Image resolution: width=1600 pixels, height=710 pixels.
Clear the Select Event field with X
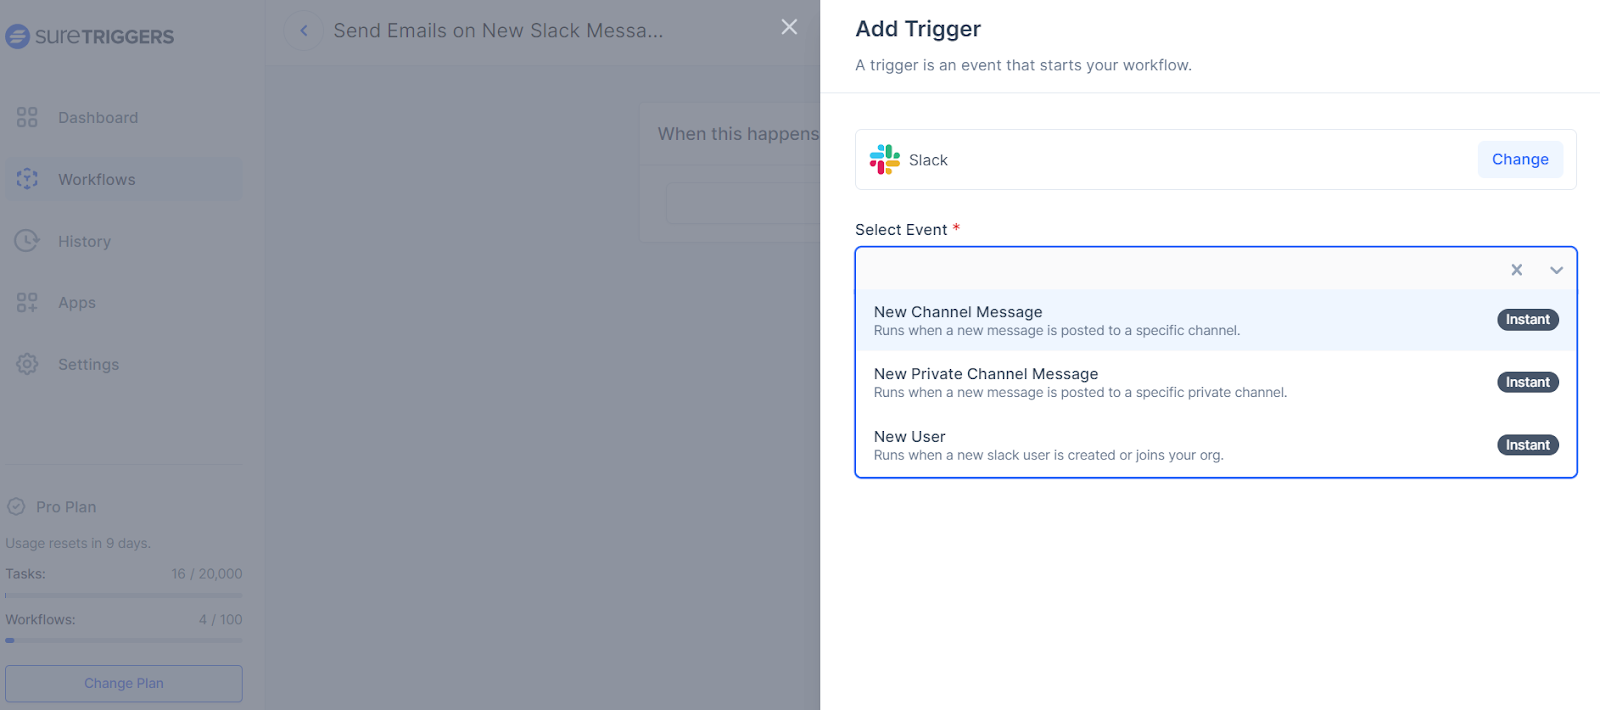[1517, 270]
